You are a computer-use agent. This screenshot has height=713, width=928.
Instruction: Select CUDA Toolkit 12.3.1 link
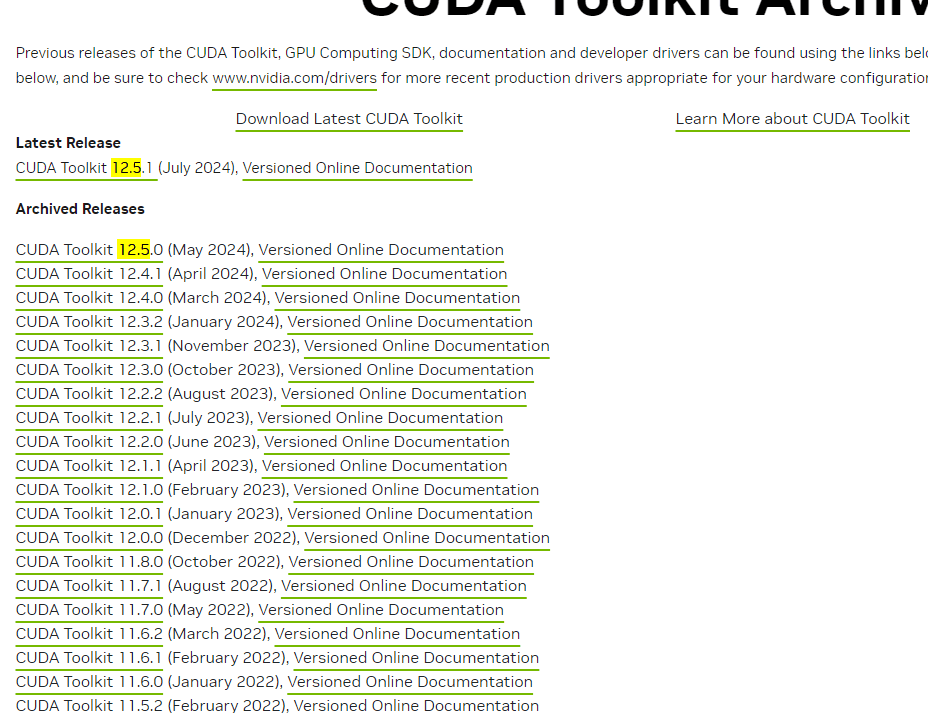pyautogui.click(x=89, y=346)
